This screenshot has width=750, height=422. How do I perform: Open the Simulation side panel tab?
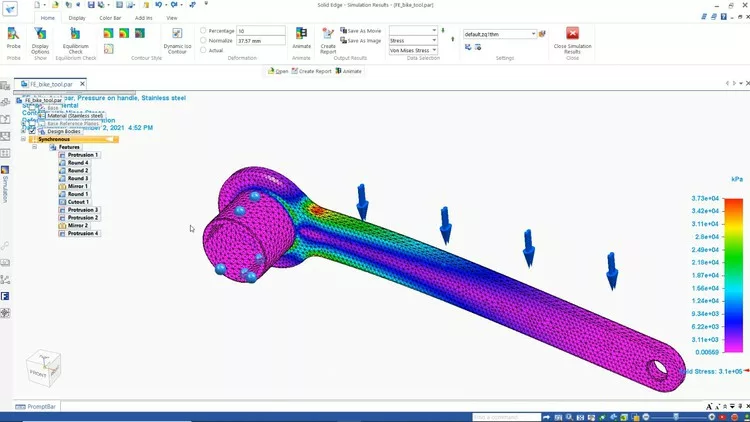(5, 184)
